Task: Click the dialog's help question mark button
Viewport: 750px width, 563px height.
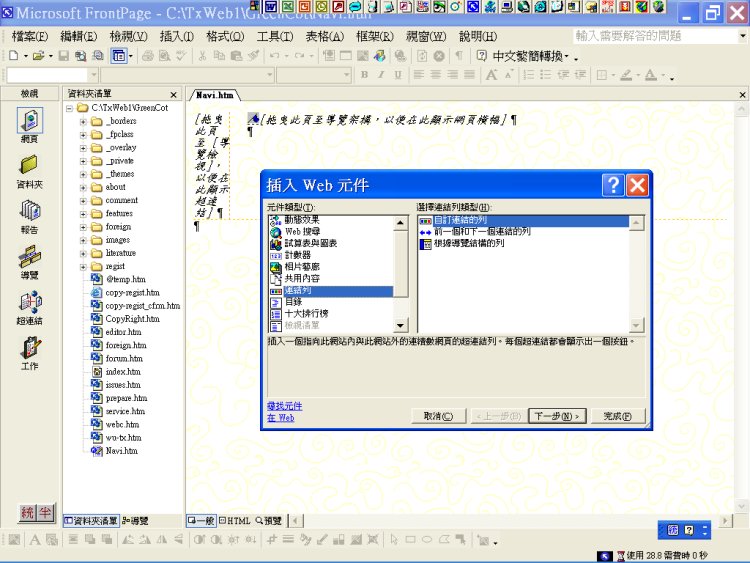Action: (x=613, y=184)
